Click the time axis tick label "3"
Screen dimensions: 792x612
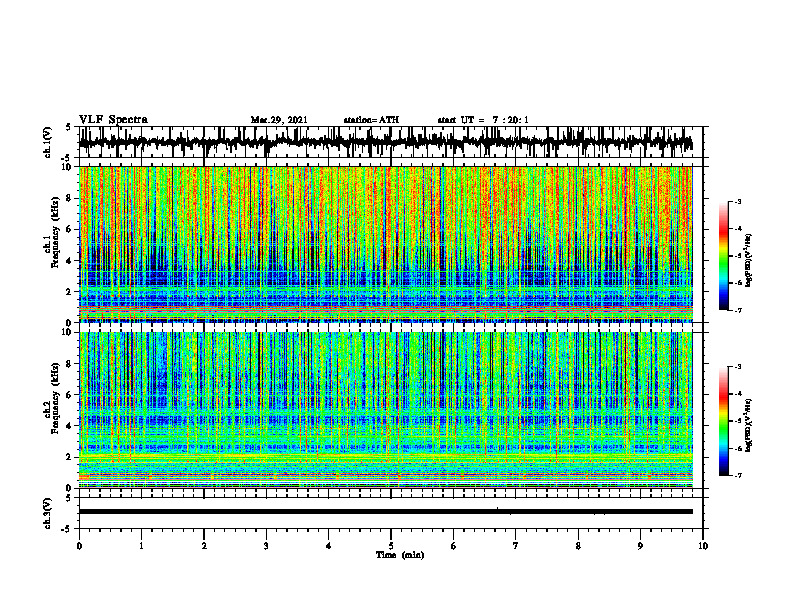pos(266,546)
